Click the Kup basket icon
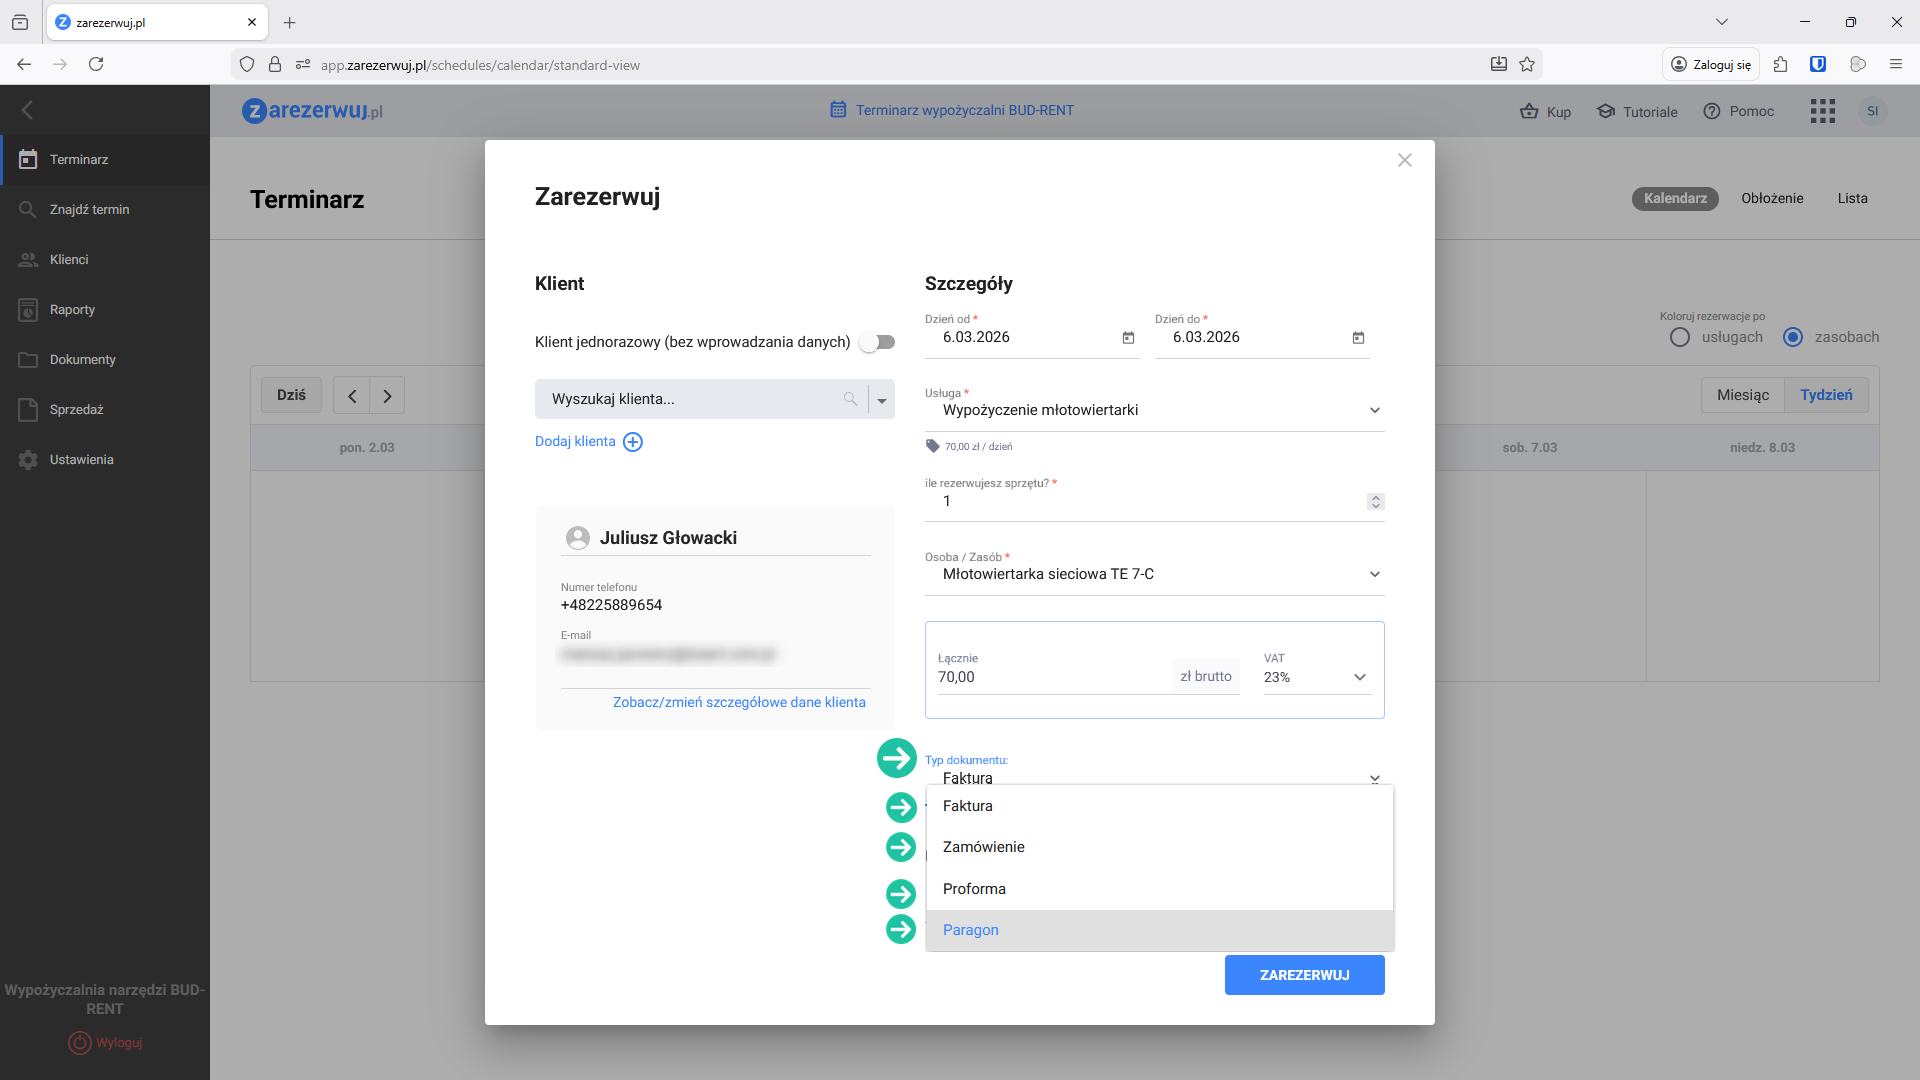The height and width of the screenshot is (1080, 1920). [x=1529, y=112]
